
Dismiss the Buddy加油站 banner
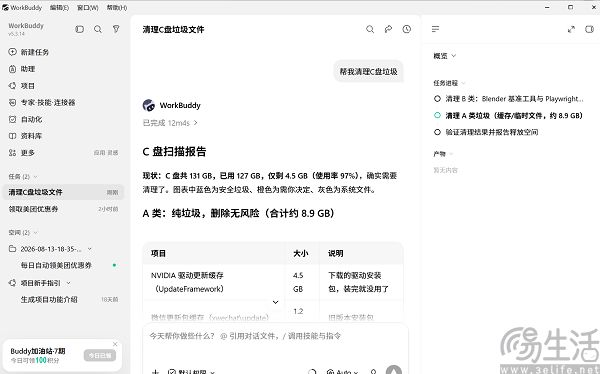tap(115, 344)
